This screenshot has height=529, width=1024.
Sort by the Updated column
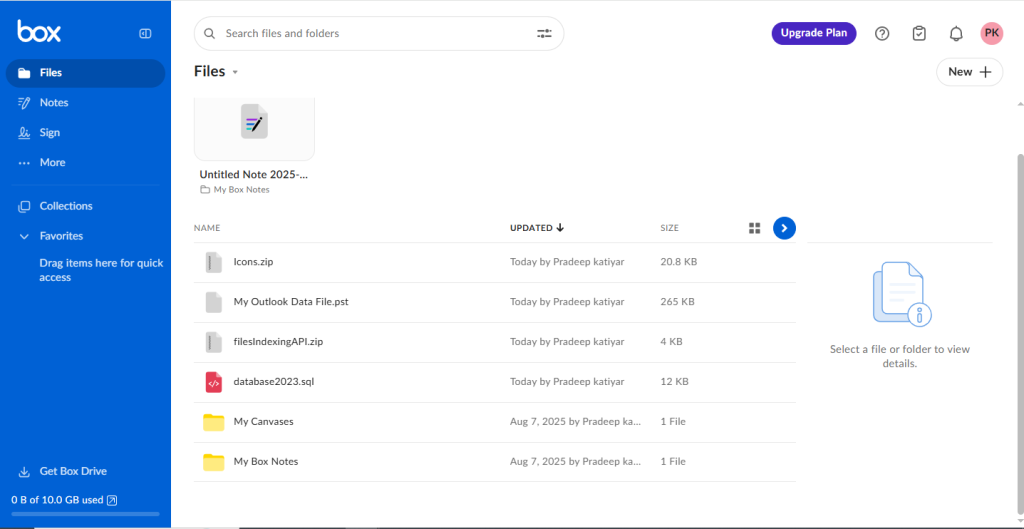(x=537, y=228)
